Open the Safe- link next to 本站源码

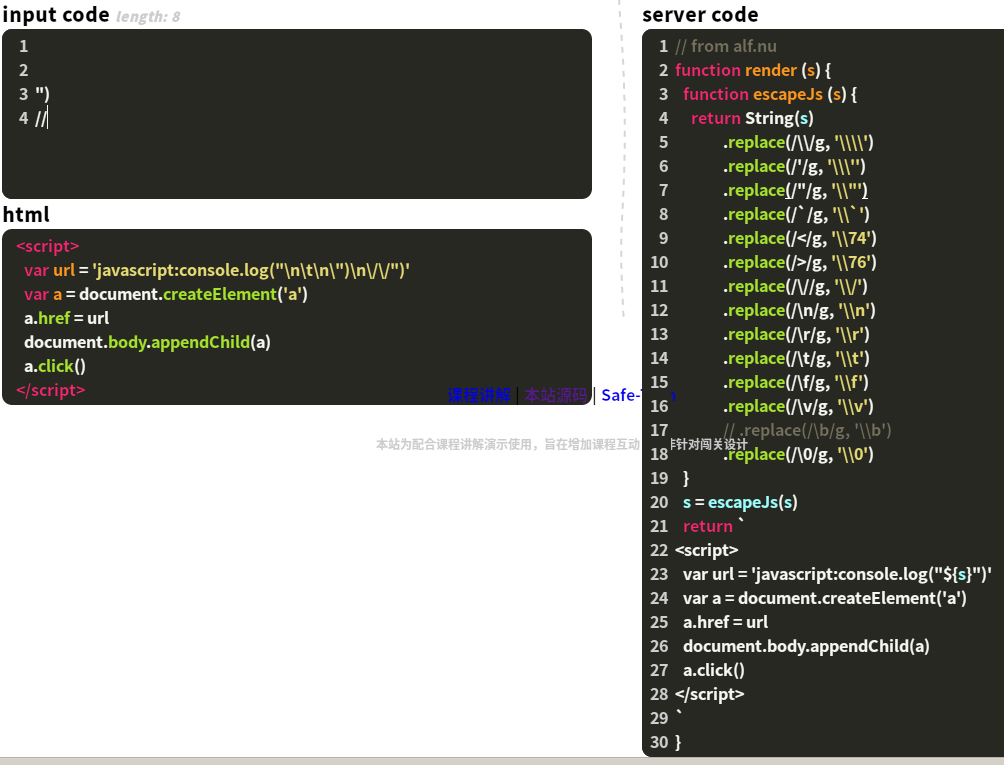tap(620, 395)
